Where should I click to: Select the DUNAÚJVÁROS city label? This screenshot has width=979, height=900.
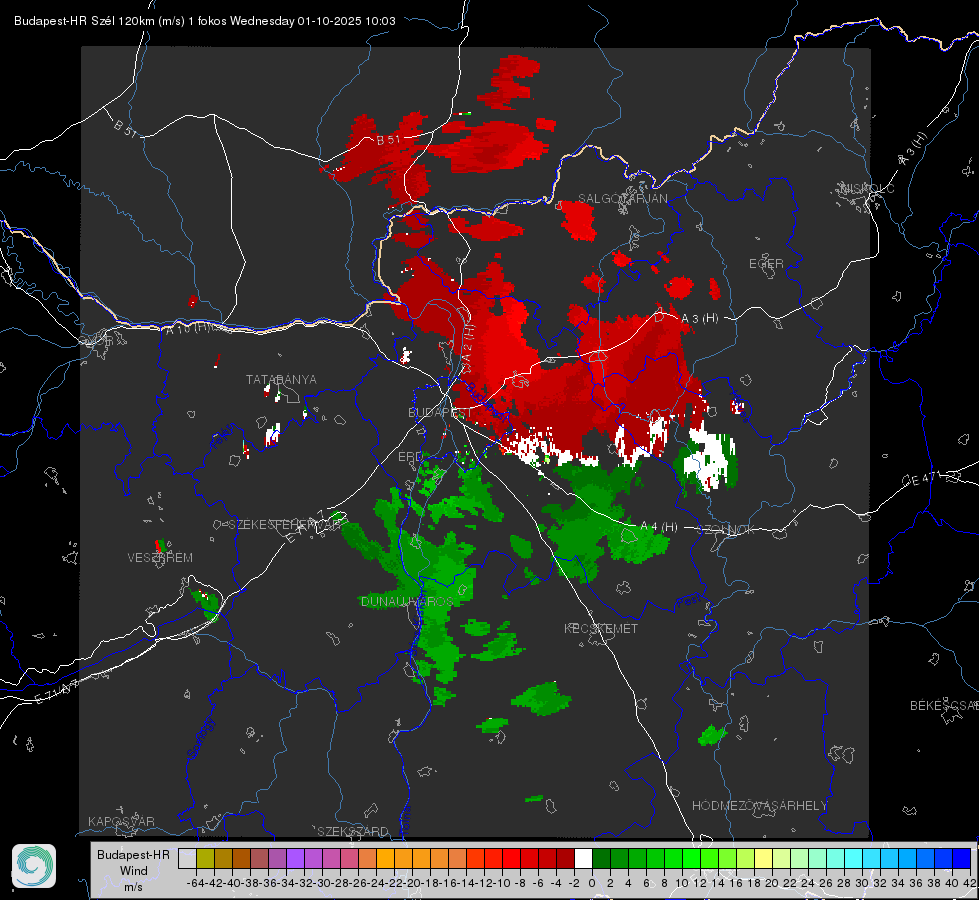coord(407,601)
